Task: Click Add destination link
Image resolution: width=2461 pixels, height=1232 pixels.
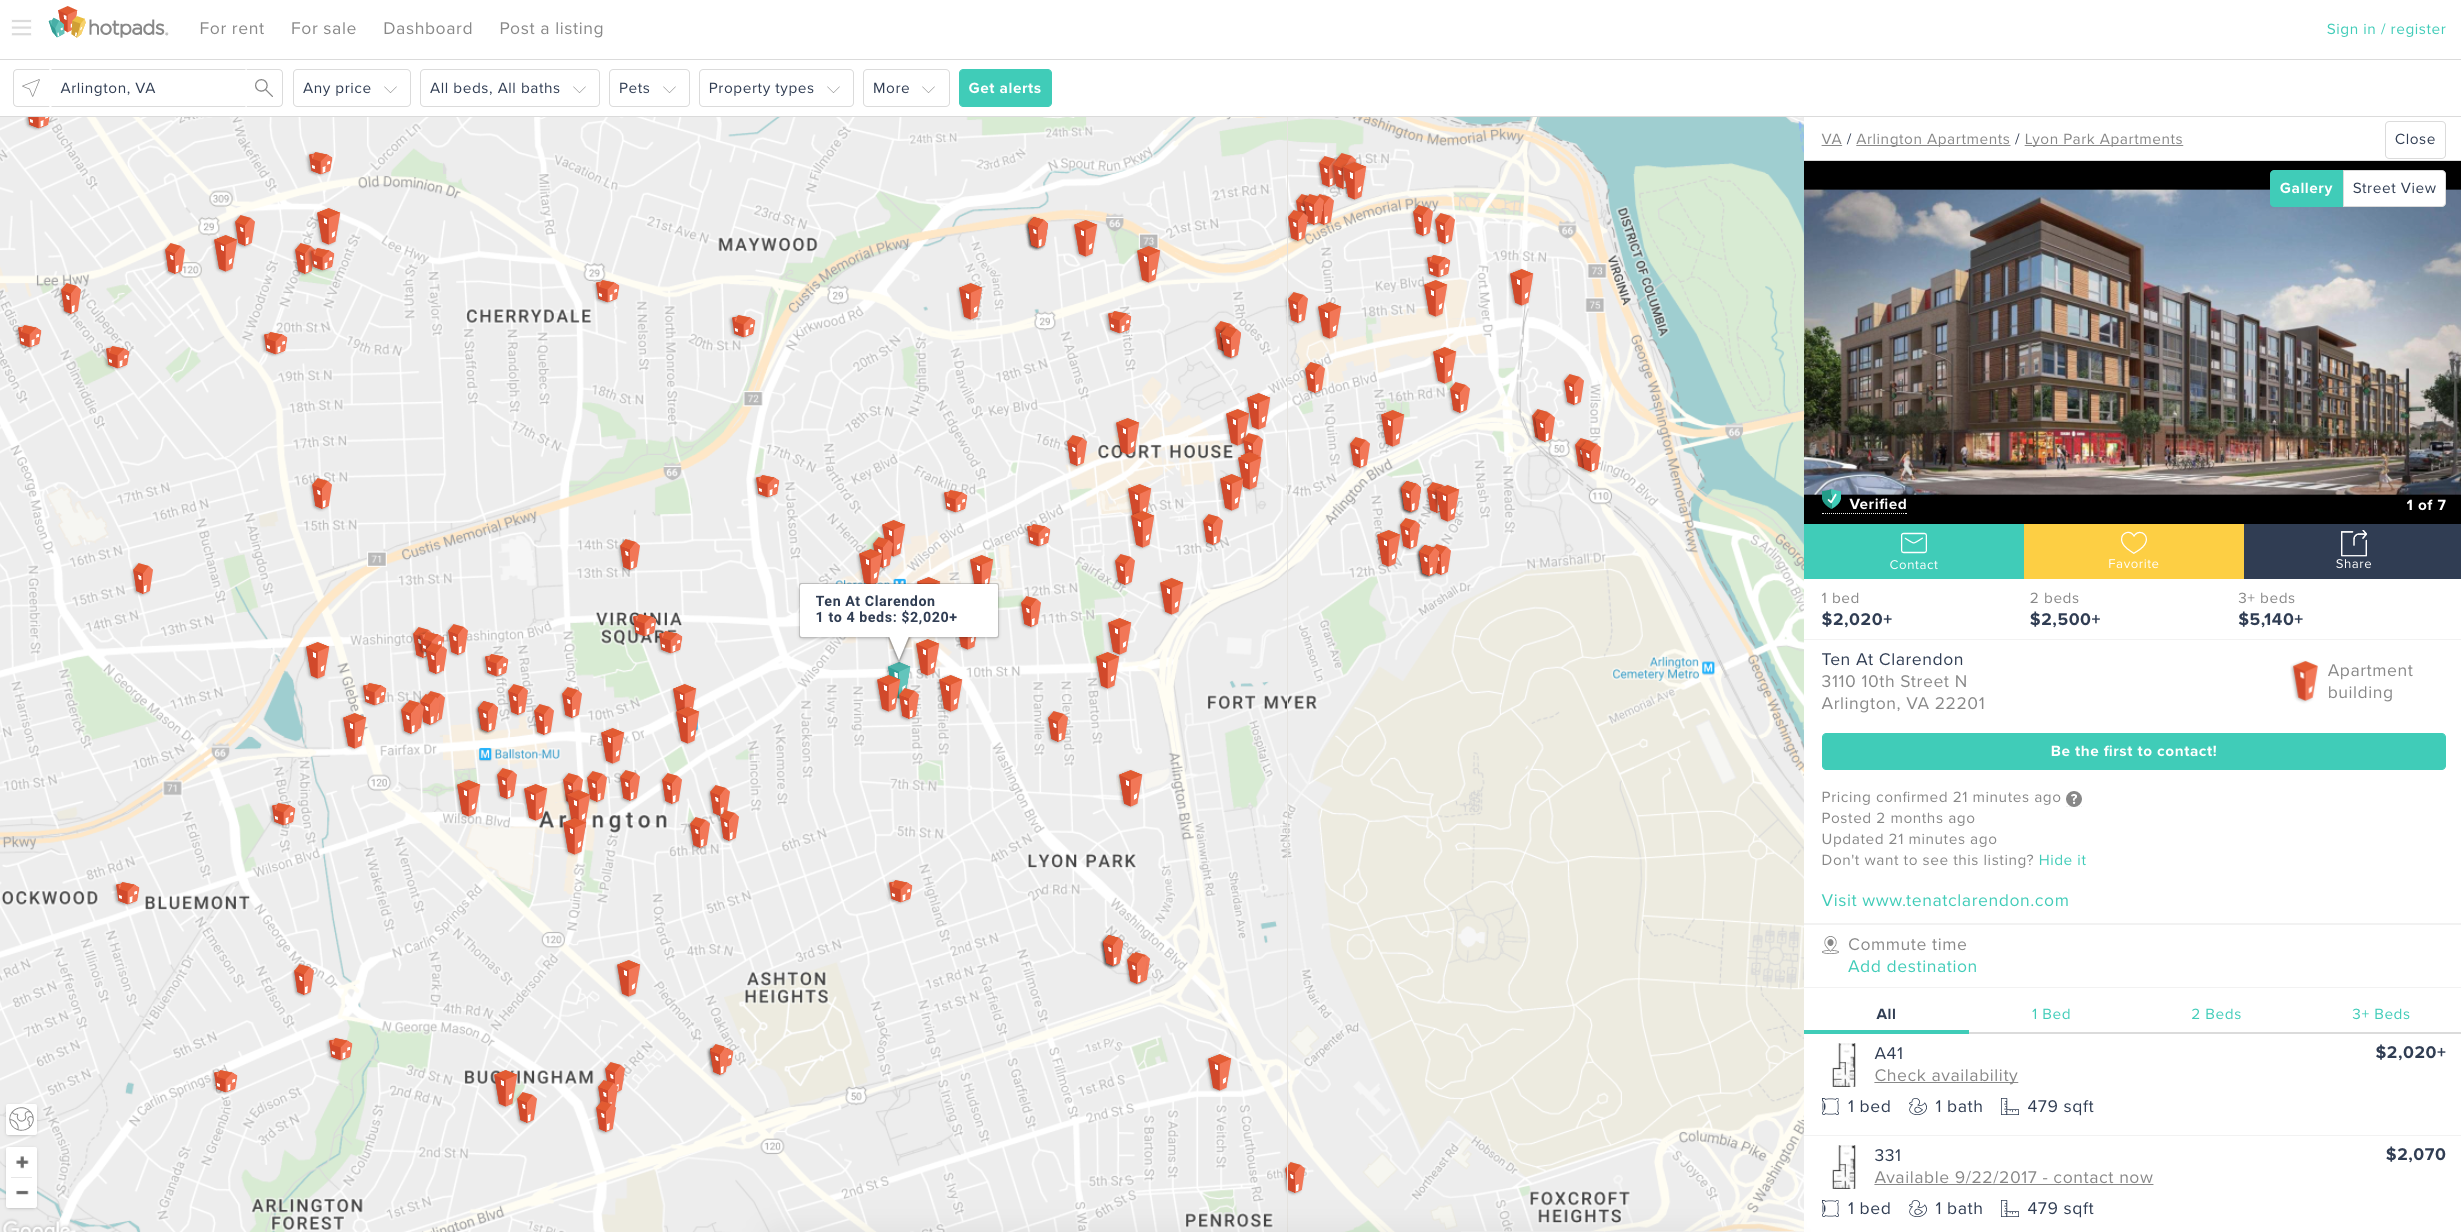Action: click(x=1912, y=966)
